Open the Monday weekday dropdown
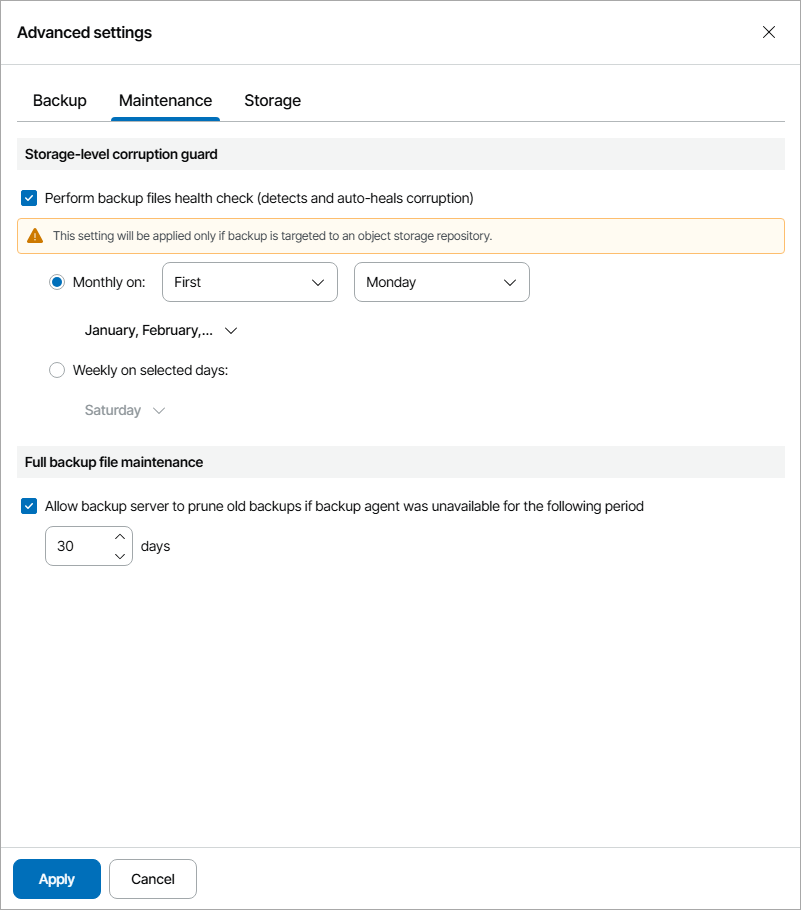 [441, 282]
